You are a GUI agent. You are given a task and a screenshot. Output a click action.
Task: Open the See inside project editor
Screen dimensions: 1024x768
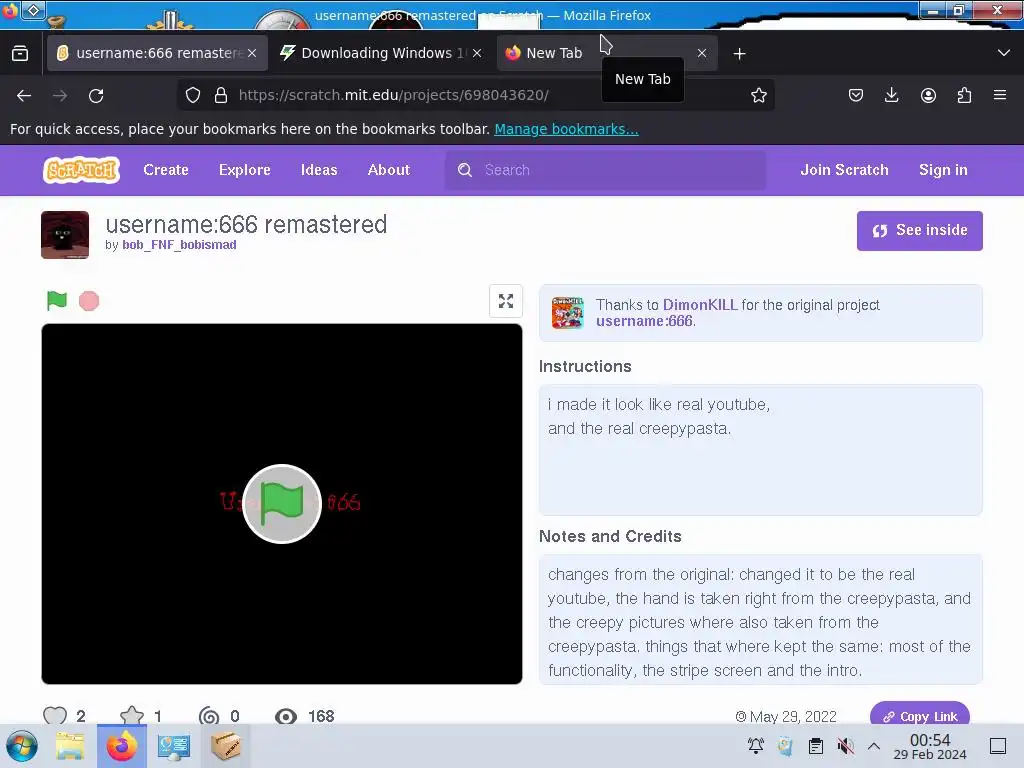pos(920,231)
